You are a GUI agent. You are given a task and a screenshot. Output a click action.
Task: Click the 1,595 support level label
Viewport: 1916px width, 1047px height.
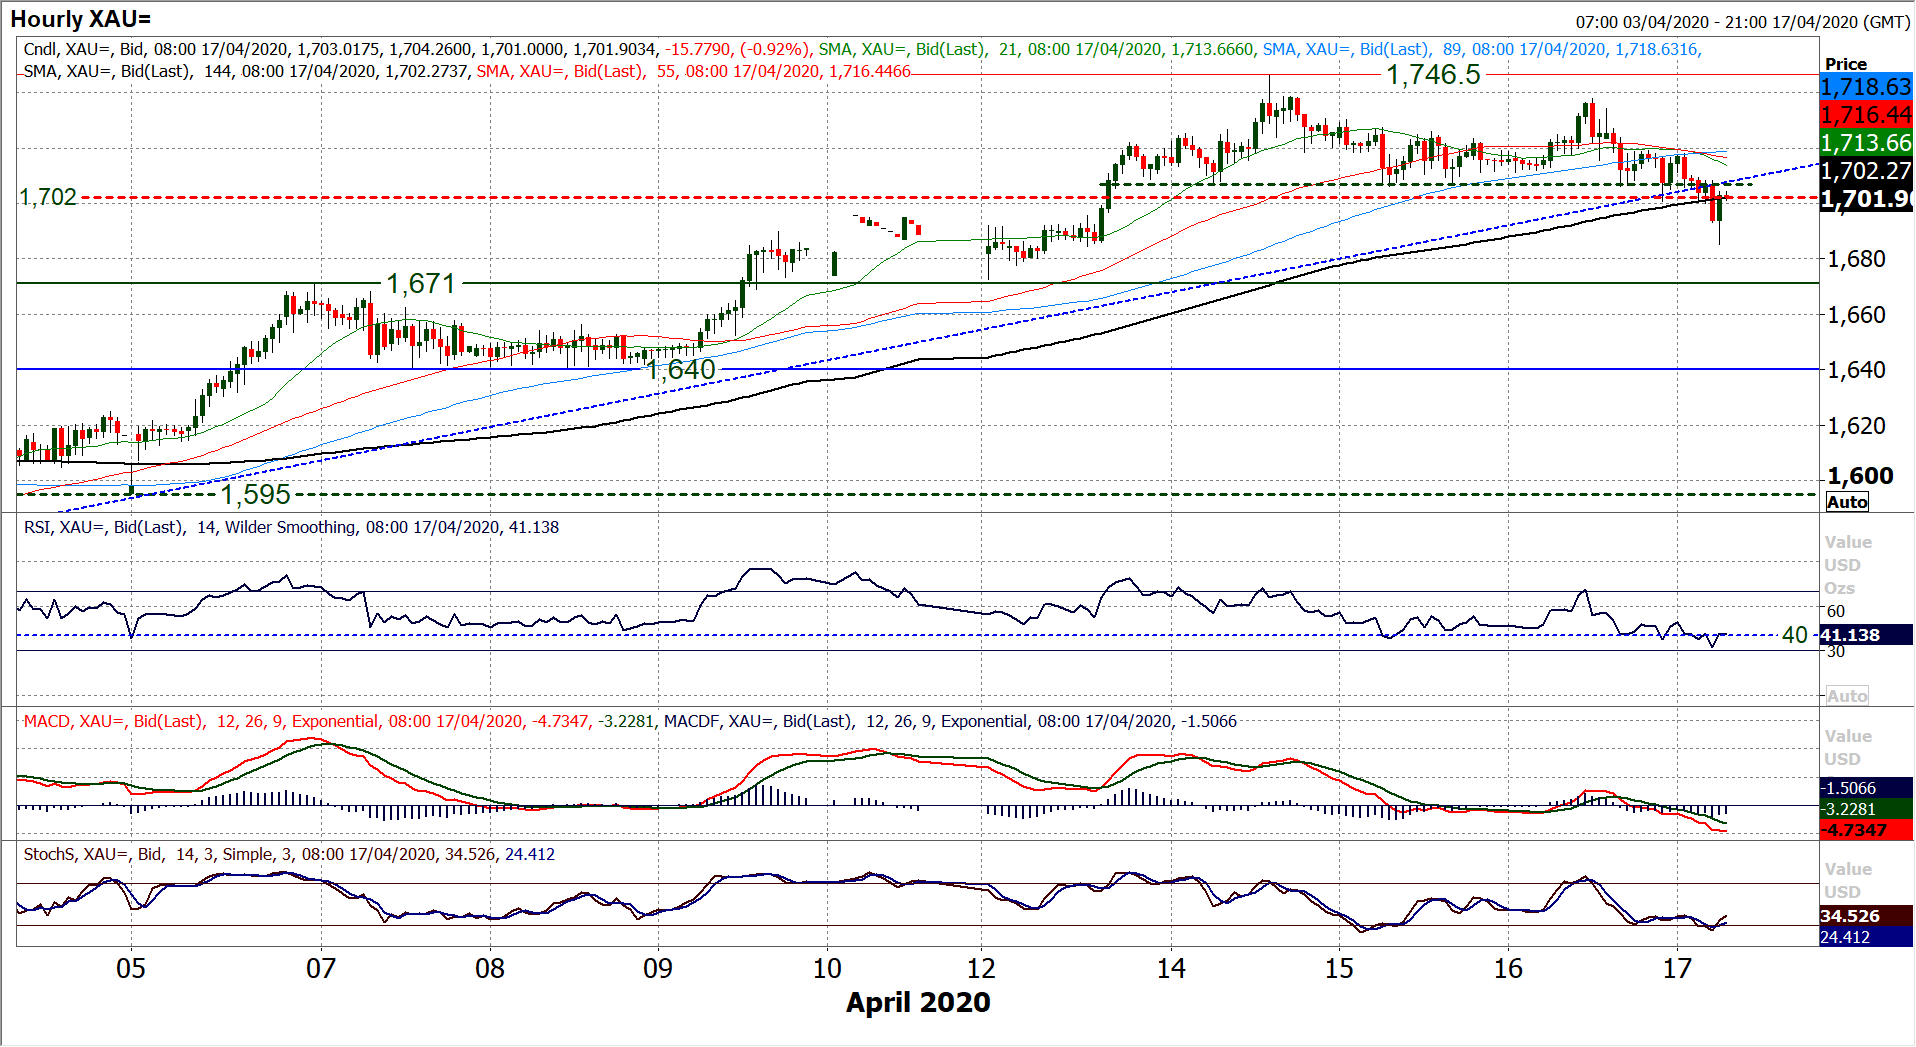(x=255, y=494)
